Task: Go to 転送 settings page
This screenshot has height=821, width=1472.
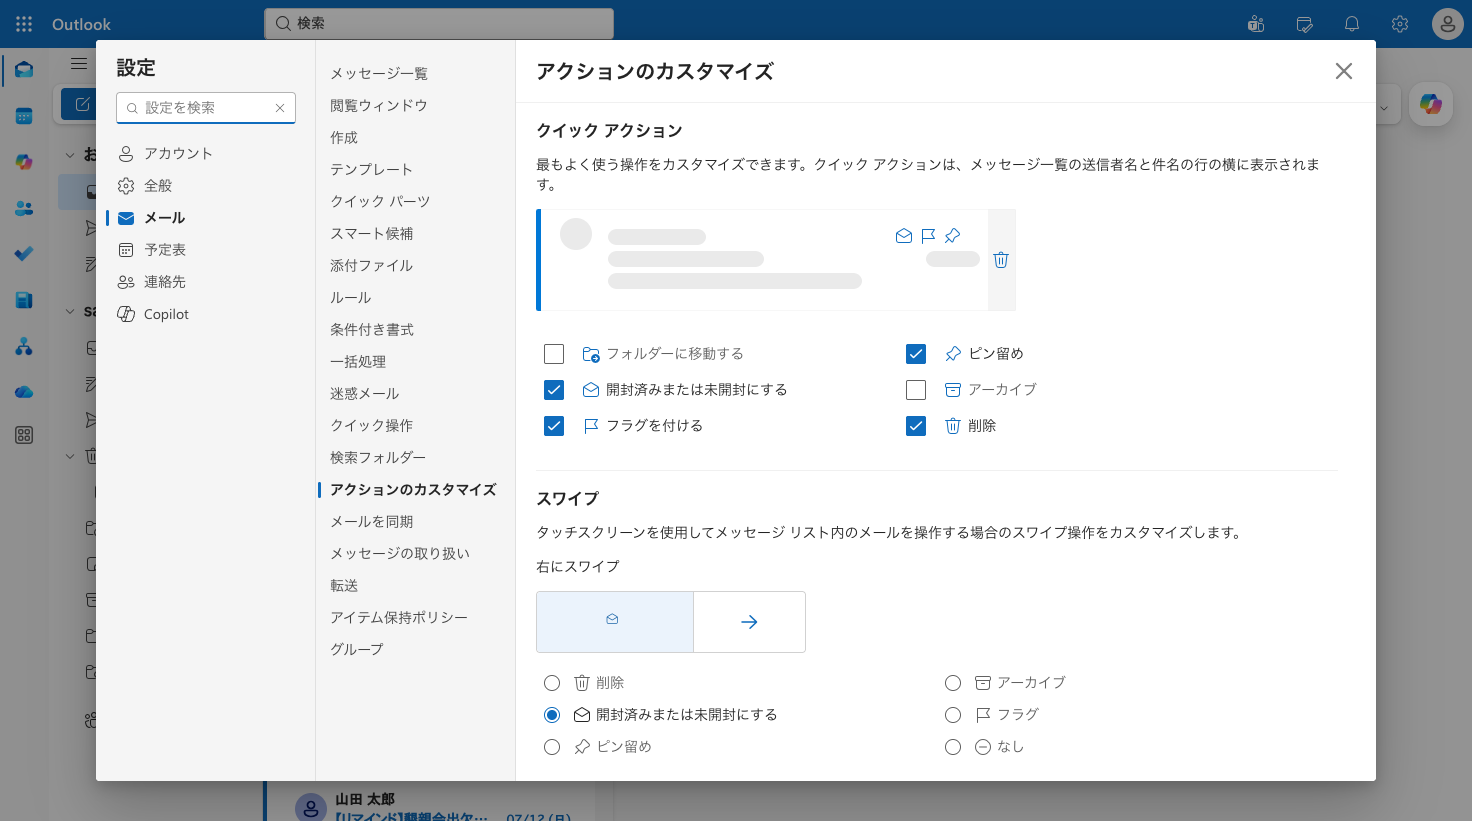Action: [344, 586]
